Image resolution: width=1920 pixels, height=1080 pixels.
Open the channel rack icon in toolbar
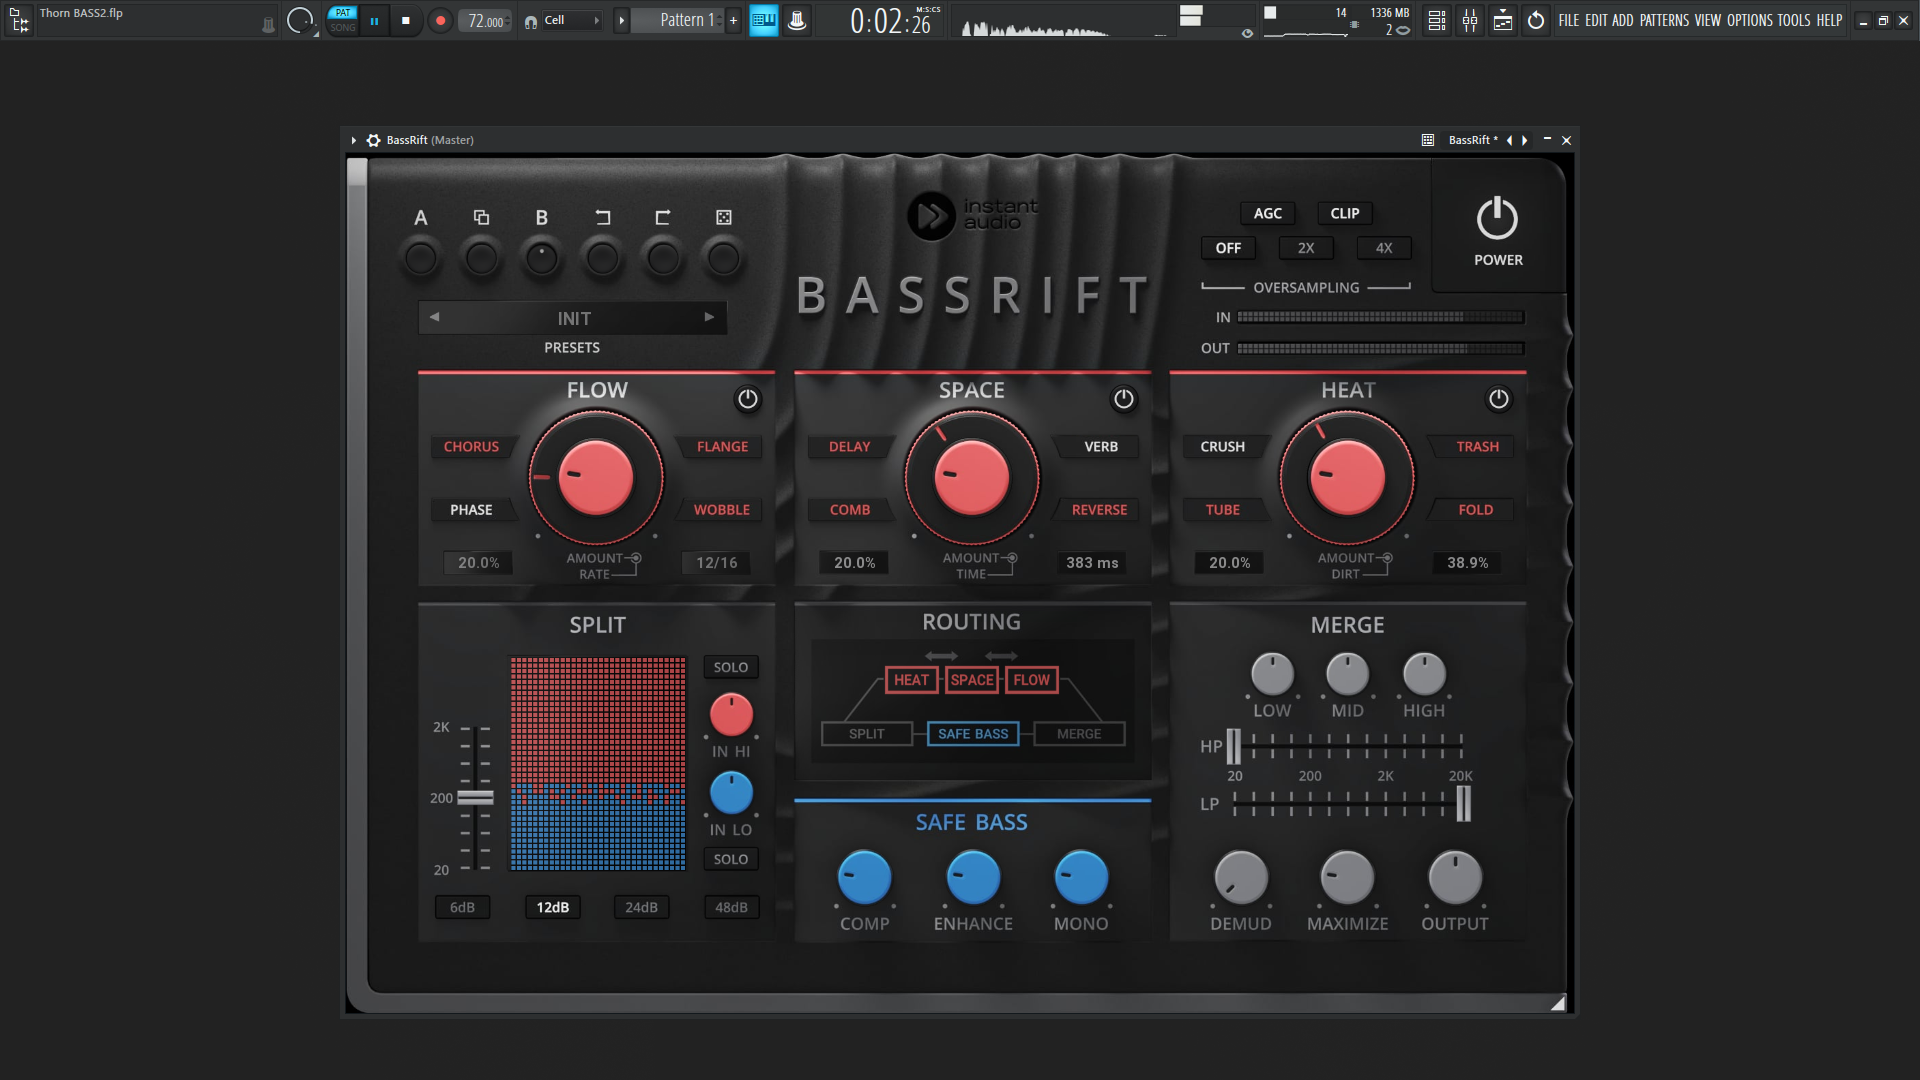click(1436, 20)
